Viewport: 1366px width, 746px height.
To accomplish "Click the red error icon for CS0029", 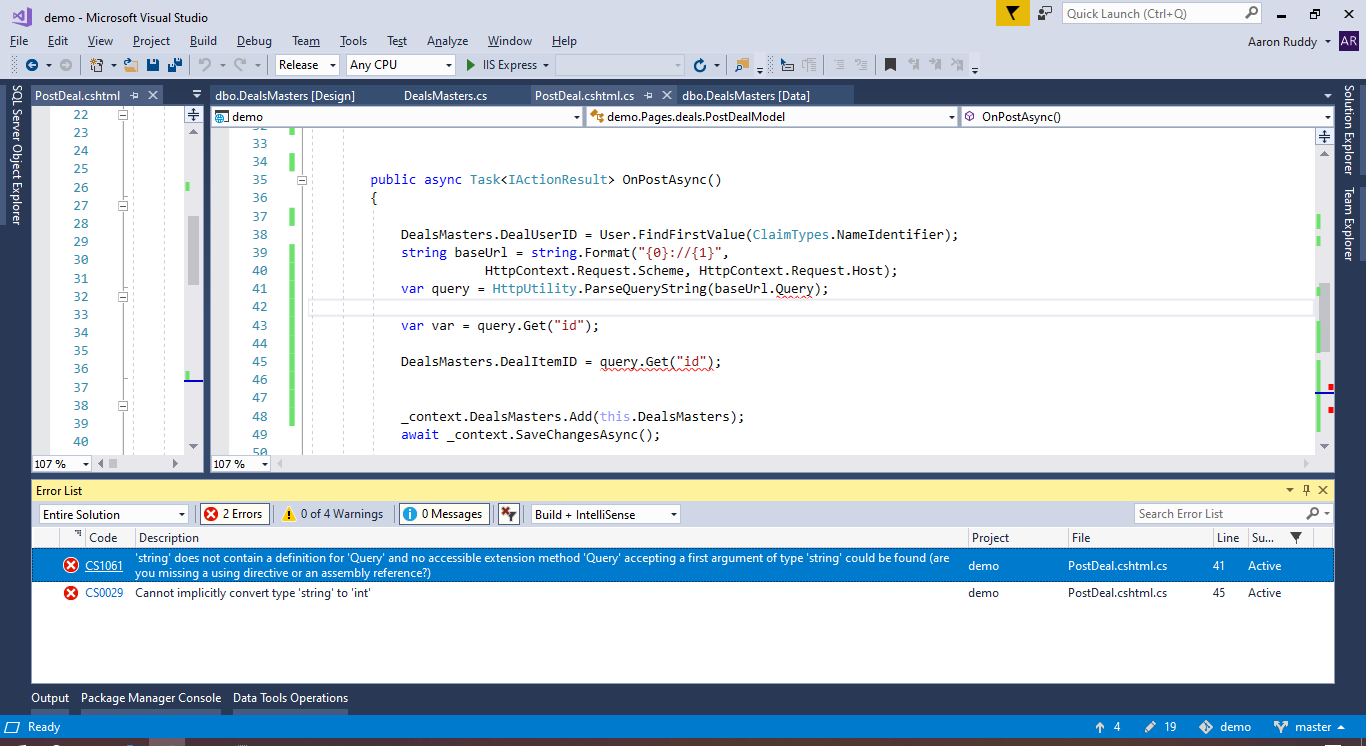I will coord(71,593).
